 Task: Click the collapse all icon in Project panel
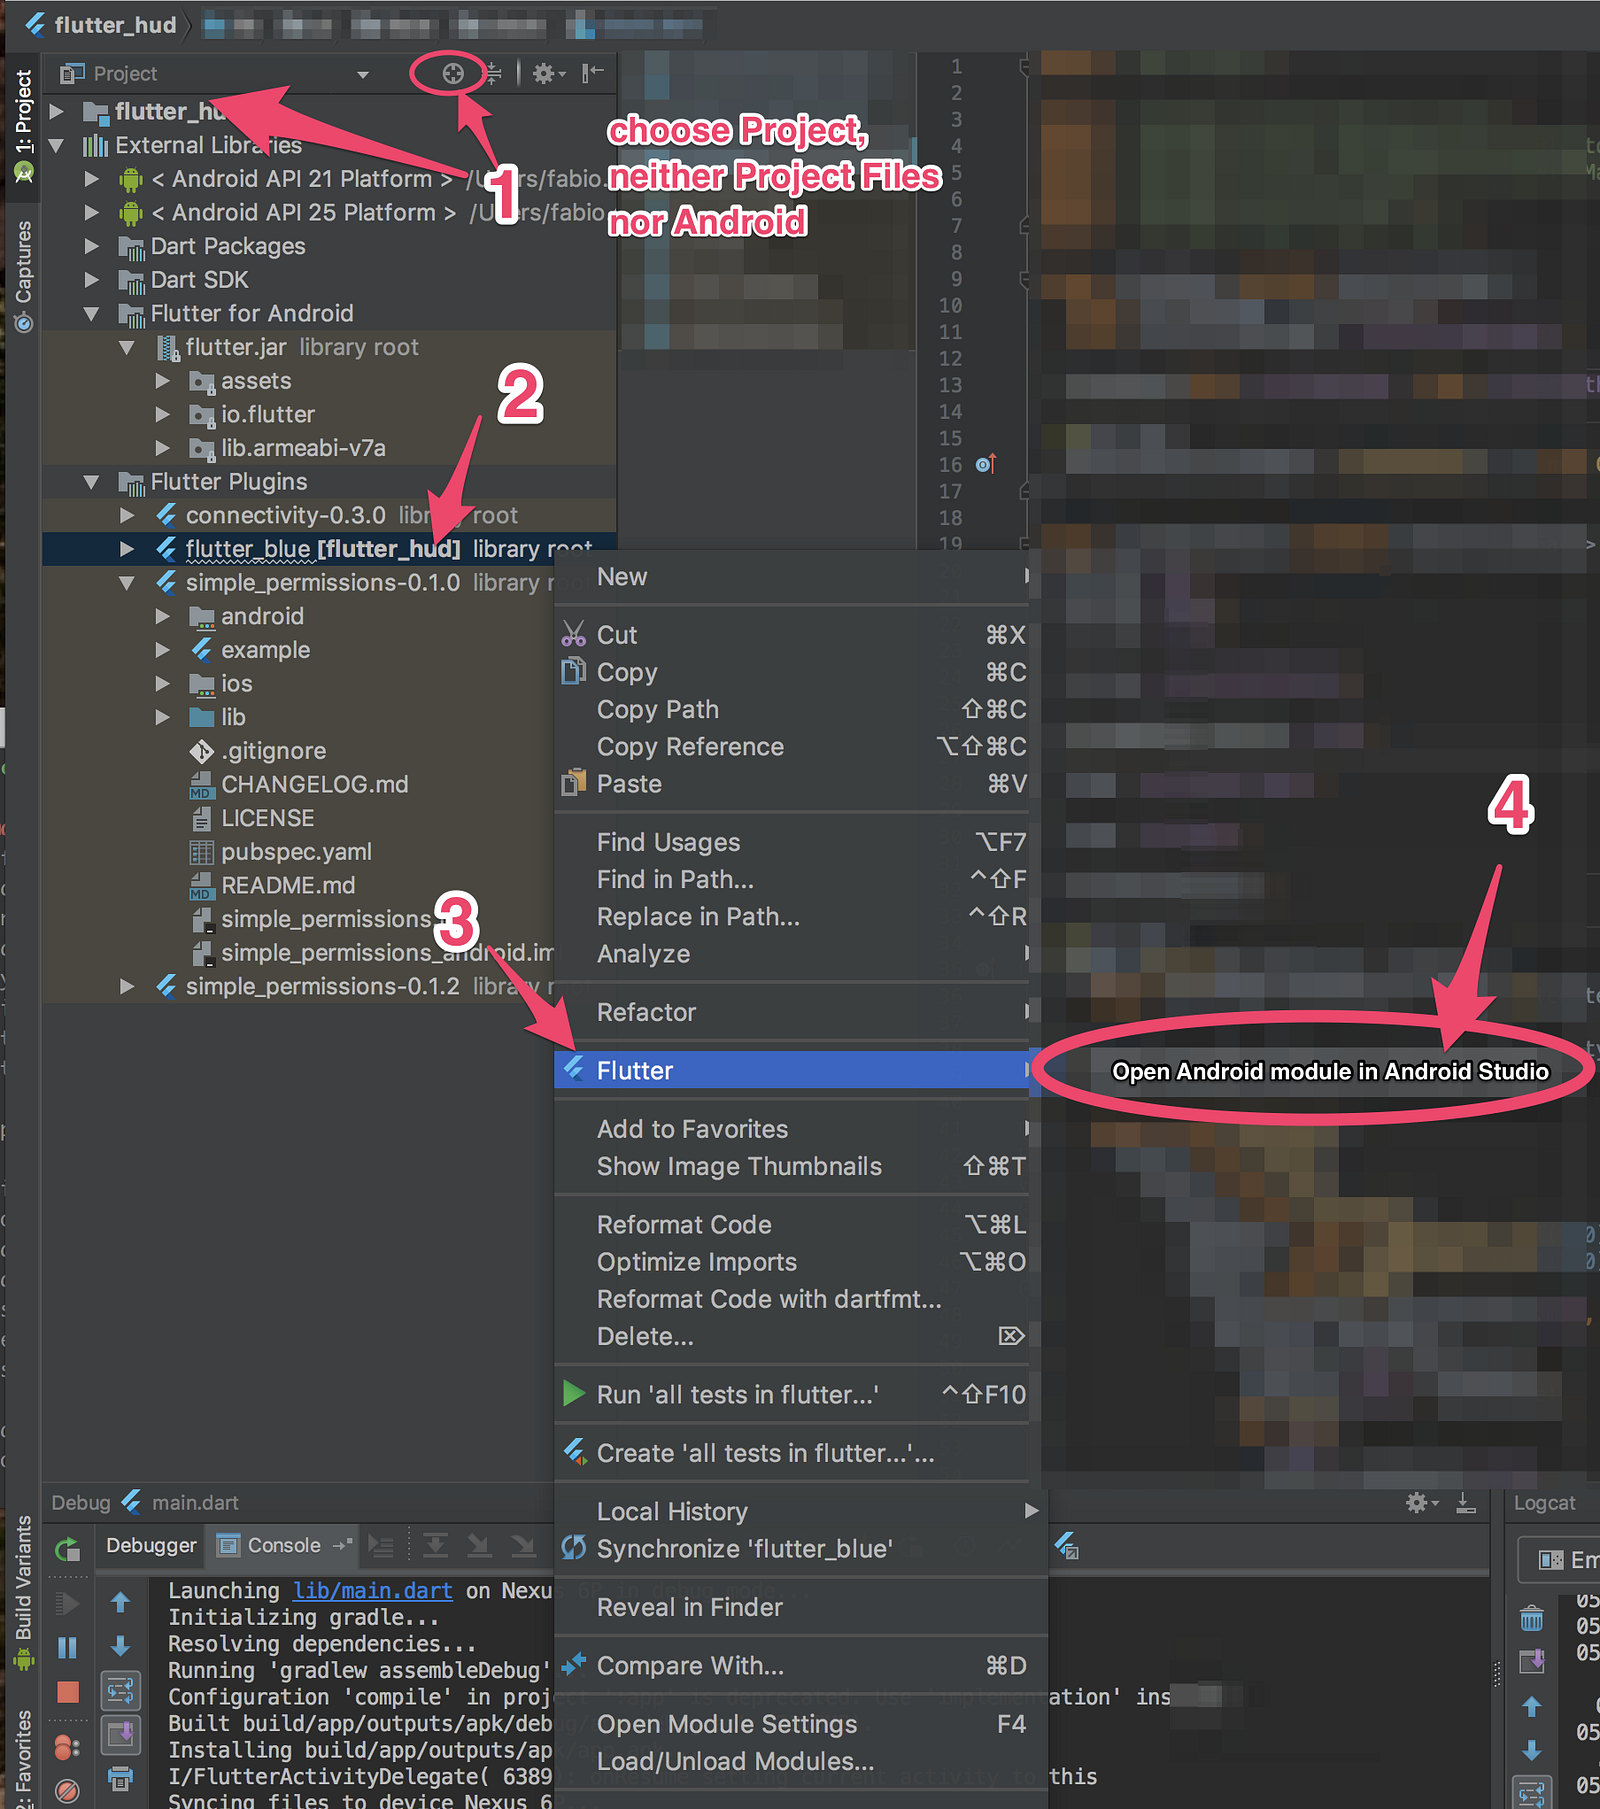coord(493,73)
